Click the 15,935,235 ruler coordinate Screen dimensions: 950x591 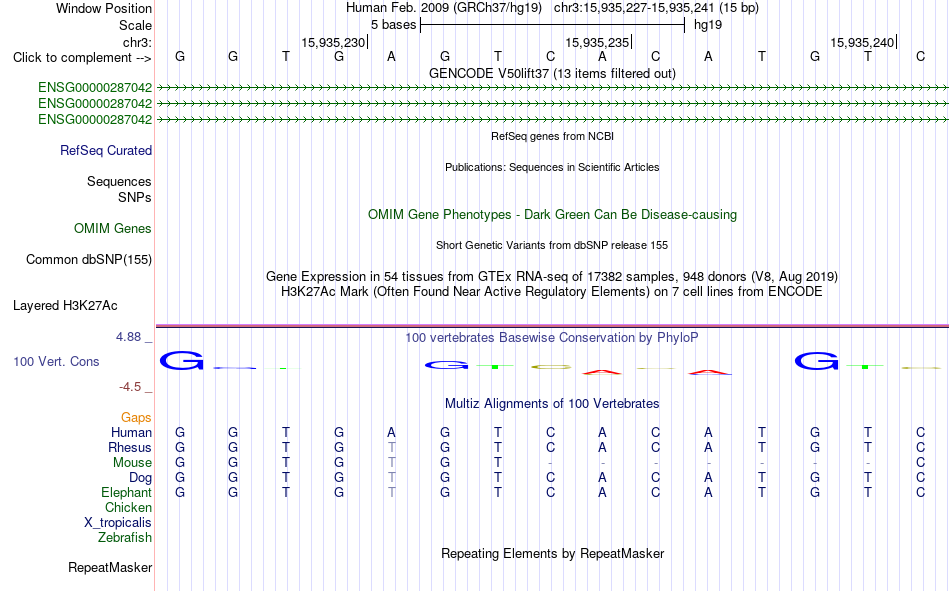coord(597,42)
